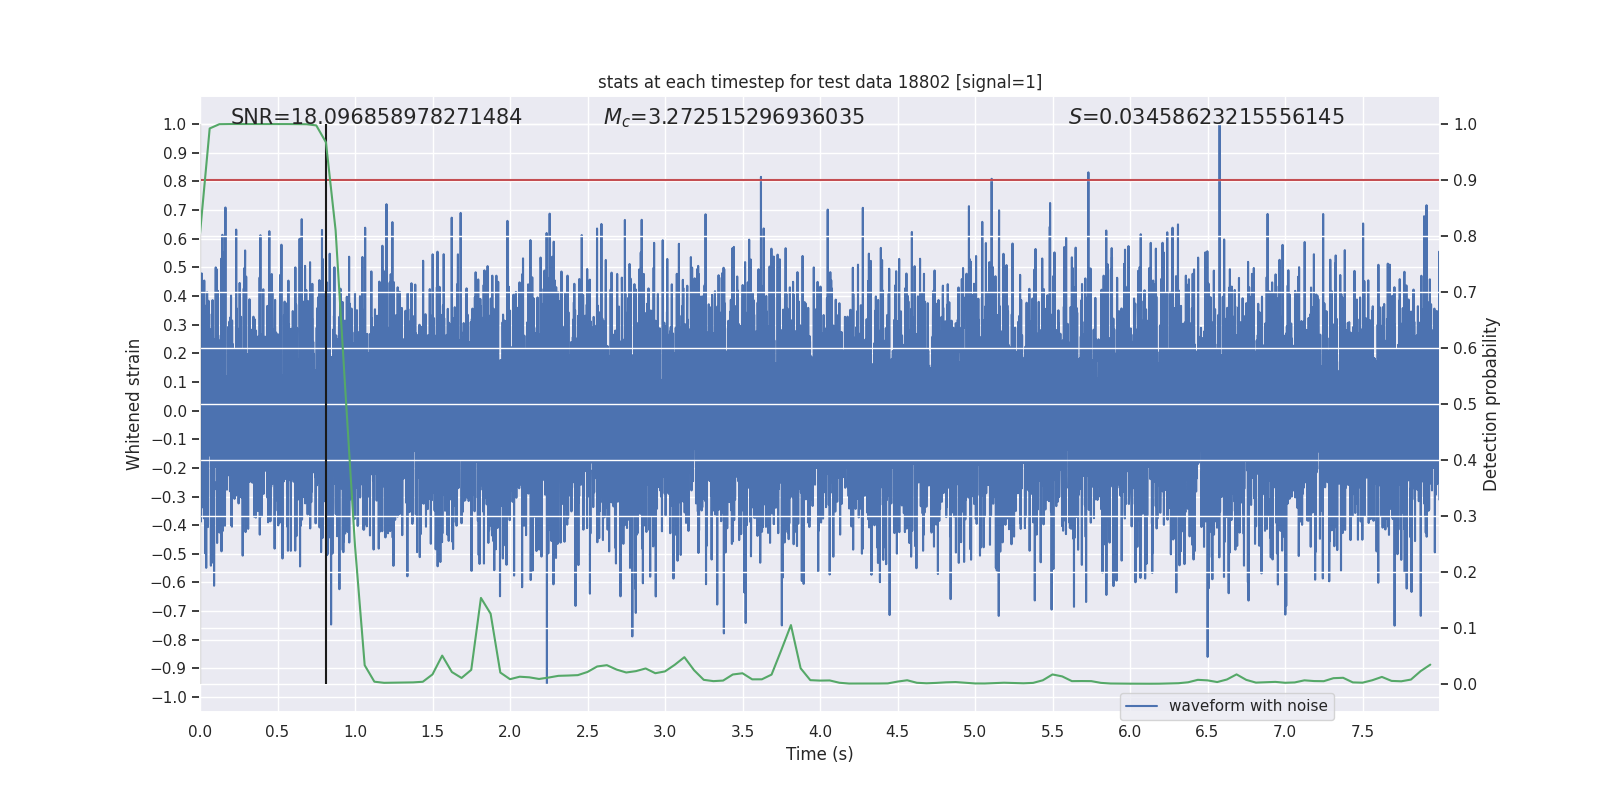Click the green curve peak near 3.8 seconds
Viewport: 1600px width, 800px height.
coord(791,626)
